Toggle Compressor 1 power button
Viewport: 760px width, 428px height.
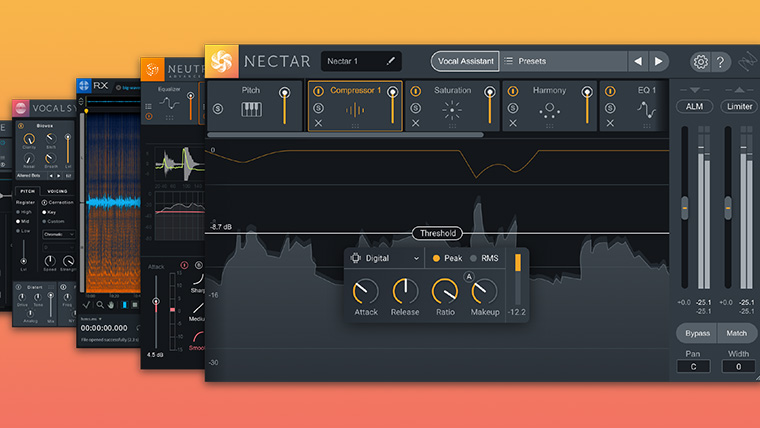(318, 91)
